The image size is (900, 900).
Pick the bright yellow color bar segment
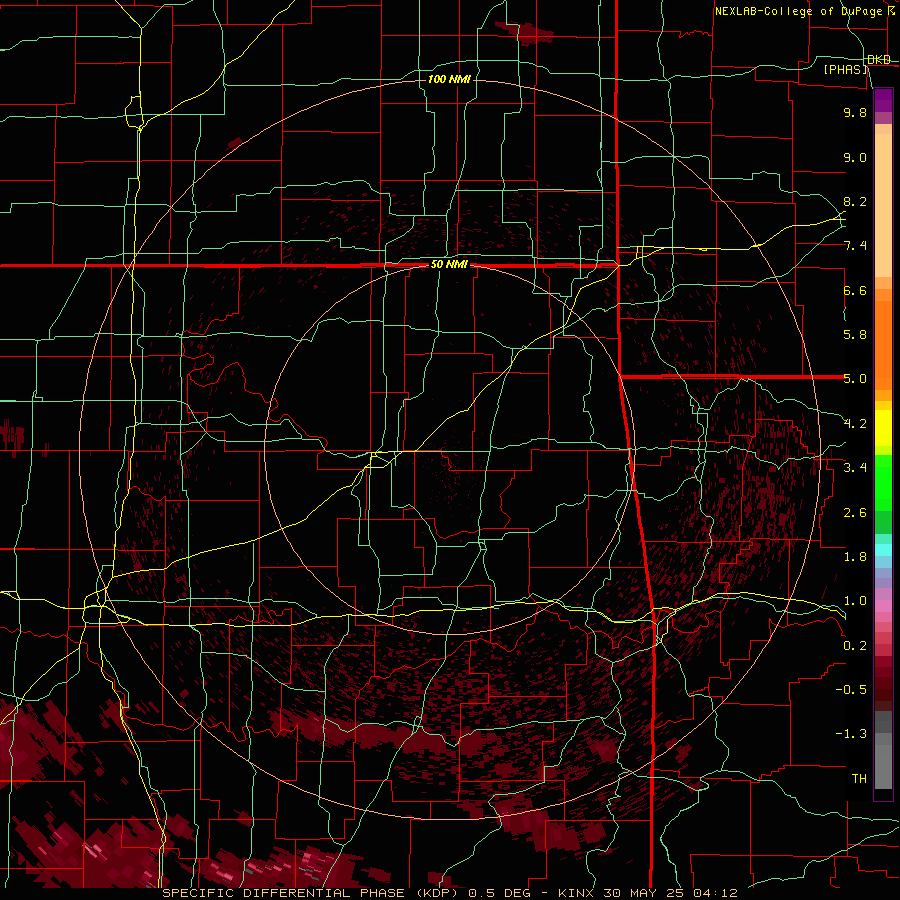[883, 428]
